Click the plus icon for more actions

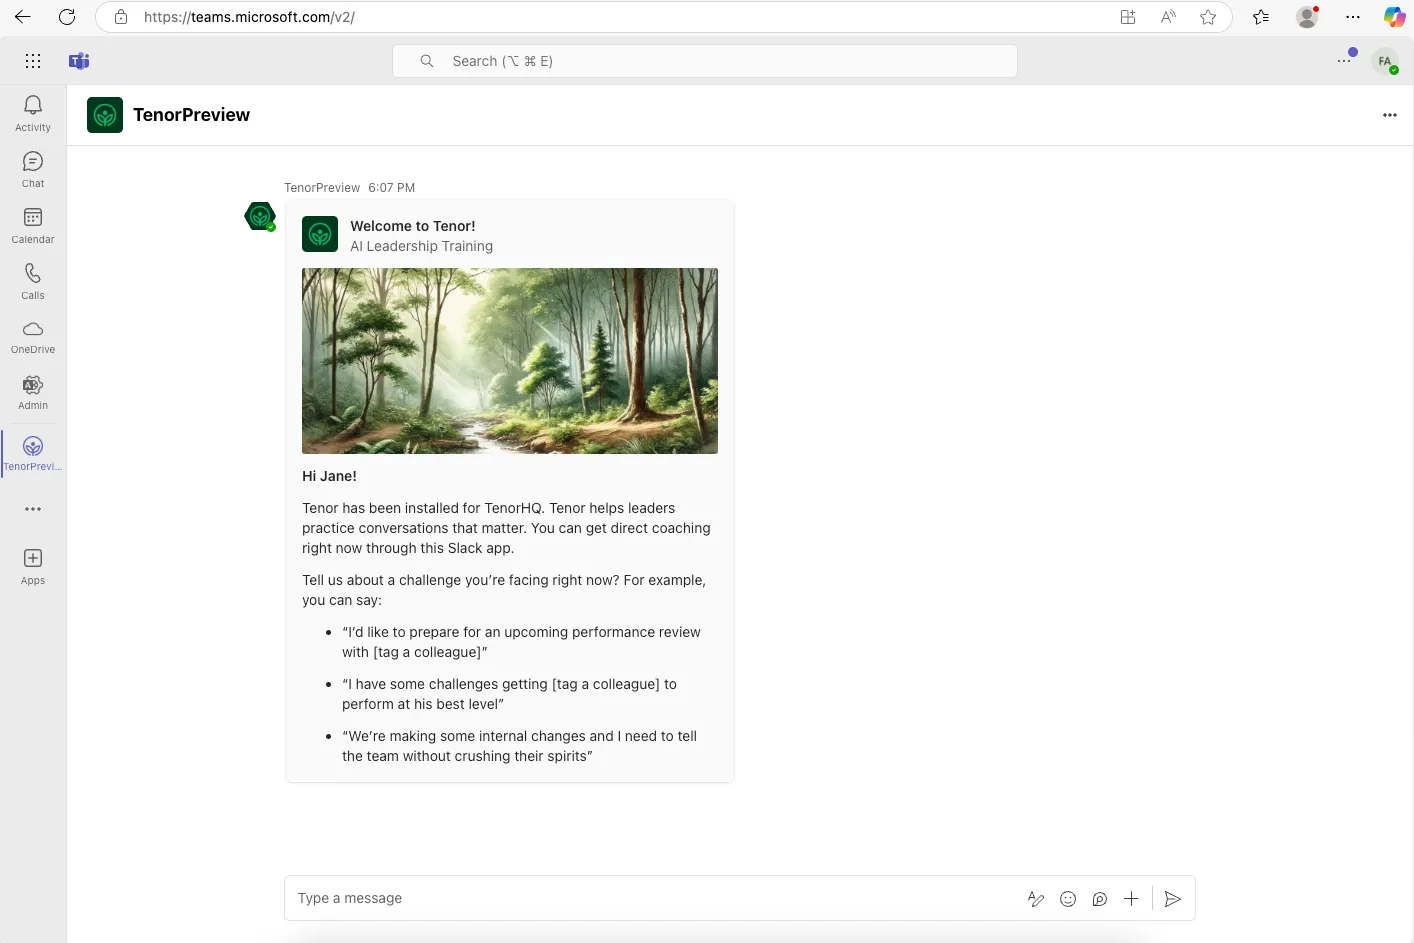[x=1131, y=899]
